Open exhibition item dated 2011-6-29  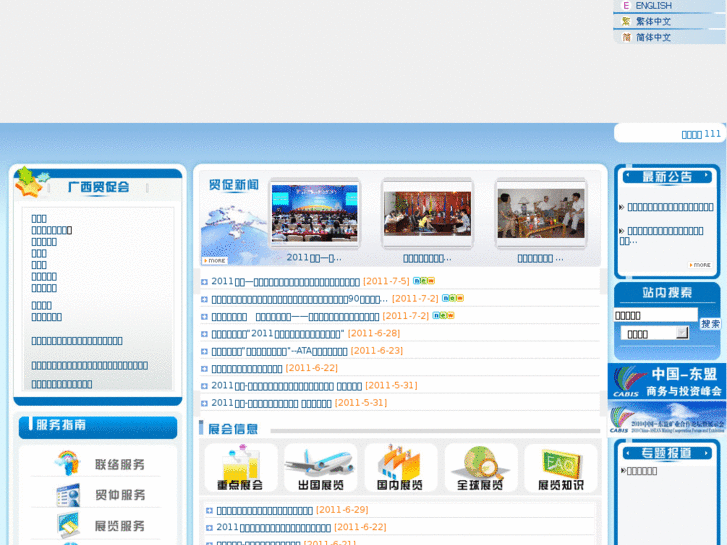click(x=264, y=510)
